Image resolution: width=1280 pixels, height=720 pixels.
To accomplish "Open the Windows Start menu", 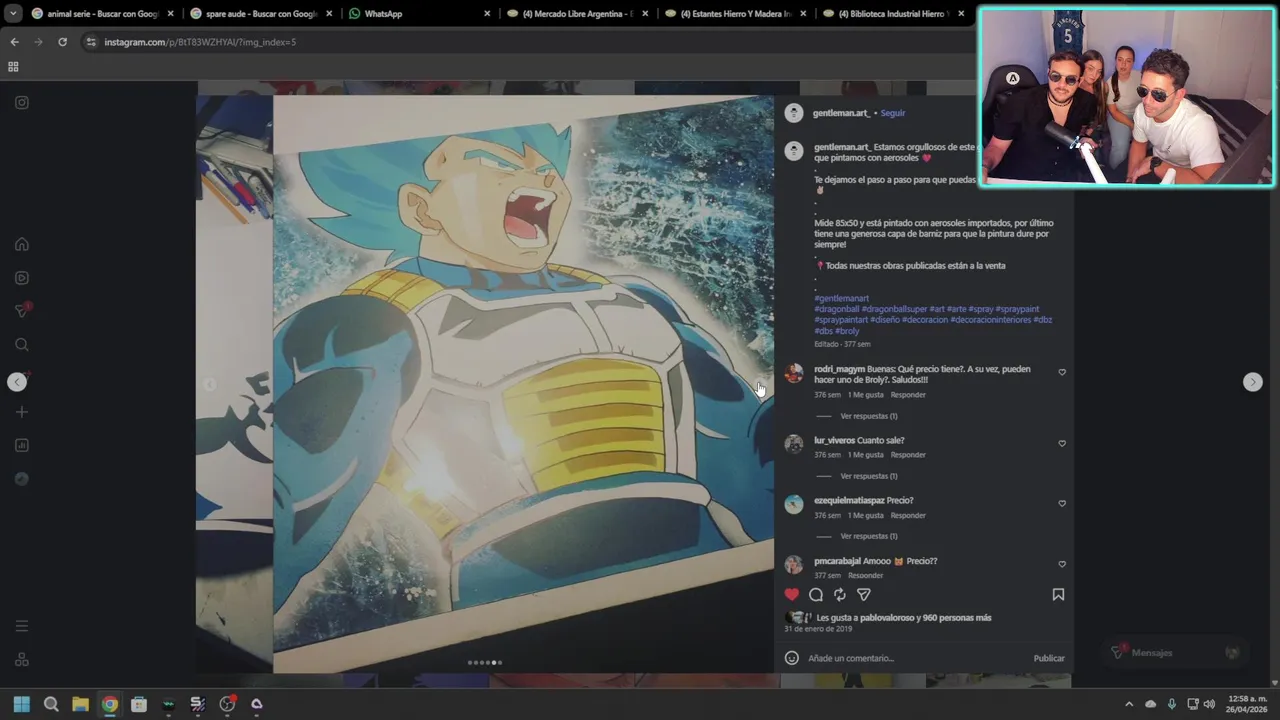I will click(22, 704).
